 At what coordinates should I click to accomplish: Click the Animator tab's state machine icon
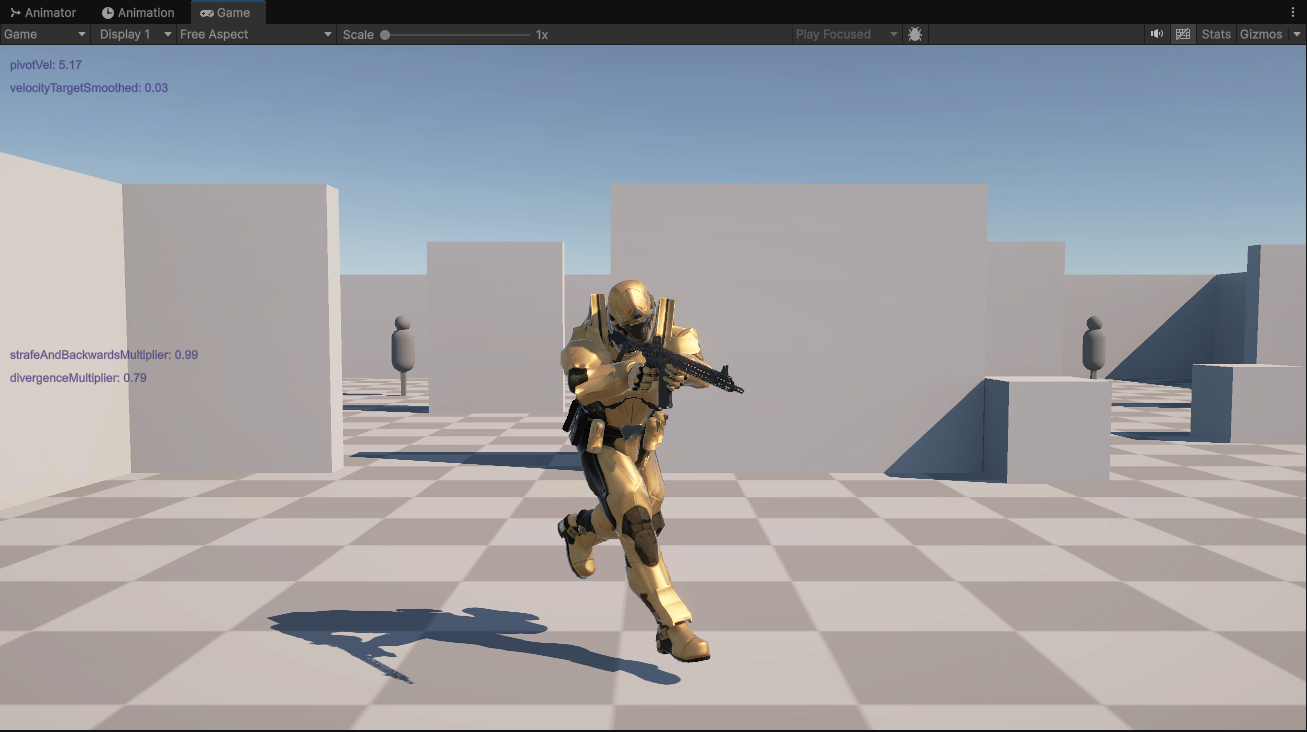tap(15, 13)
